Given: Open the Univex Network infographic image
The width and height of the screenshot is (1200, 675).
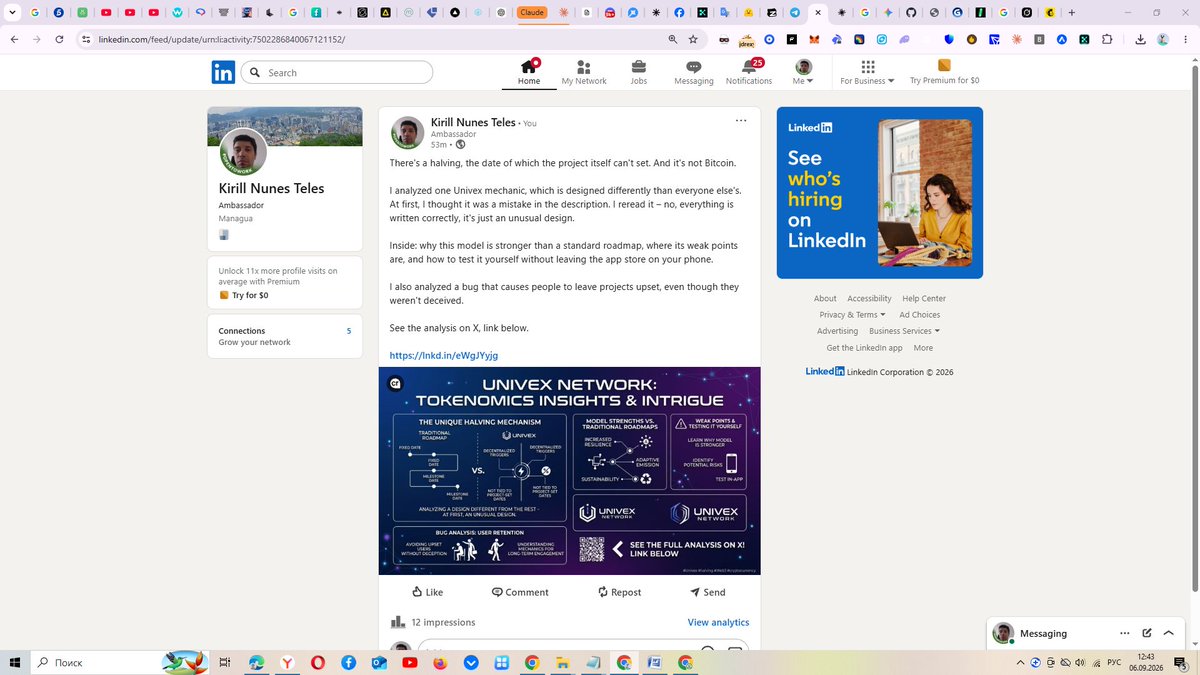Looking at the screenshot, I should point(569,471).
